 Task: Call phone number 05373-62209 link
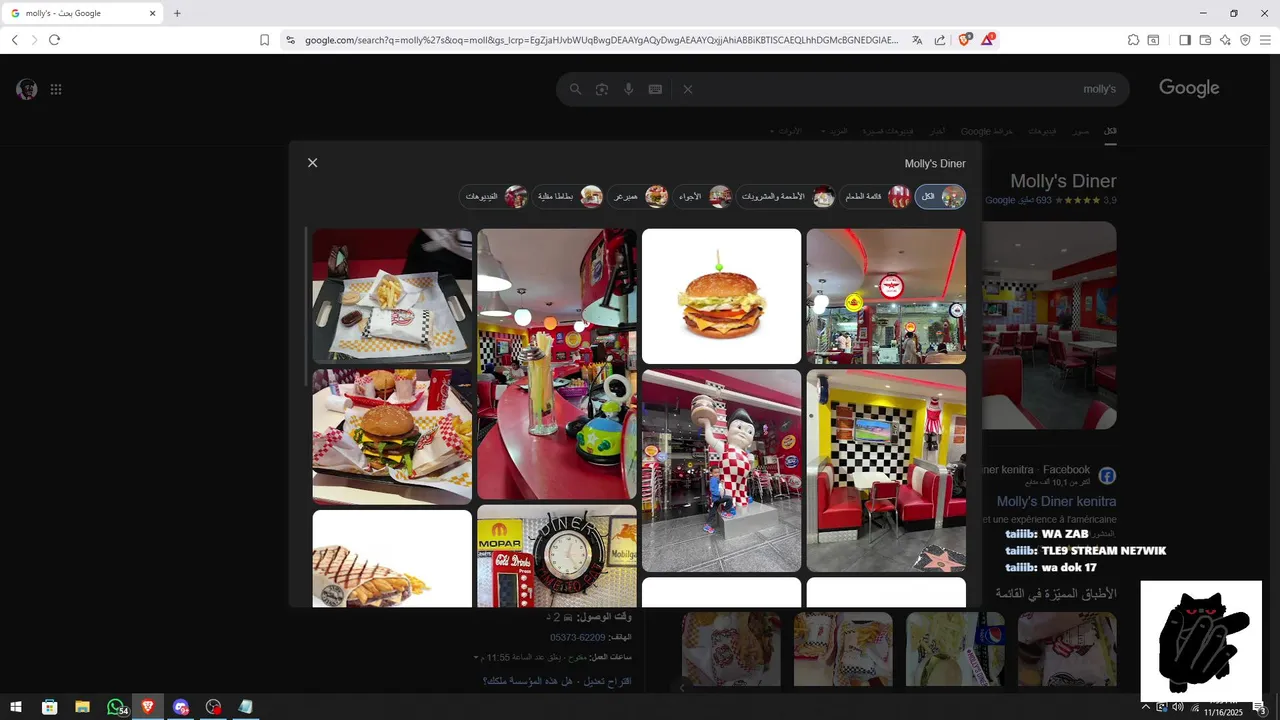578,637
